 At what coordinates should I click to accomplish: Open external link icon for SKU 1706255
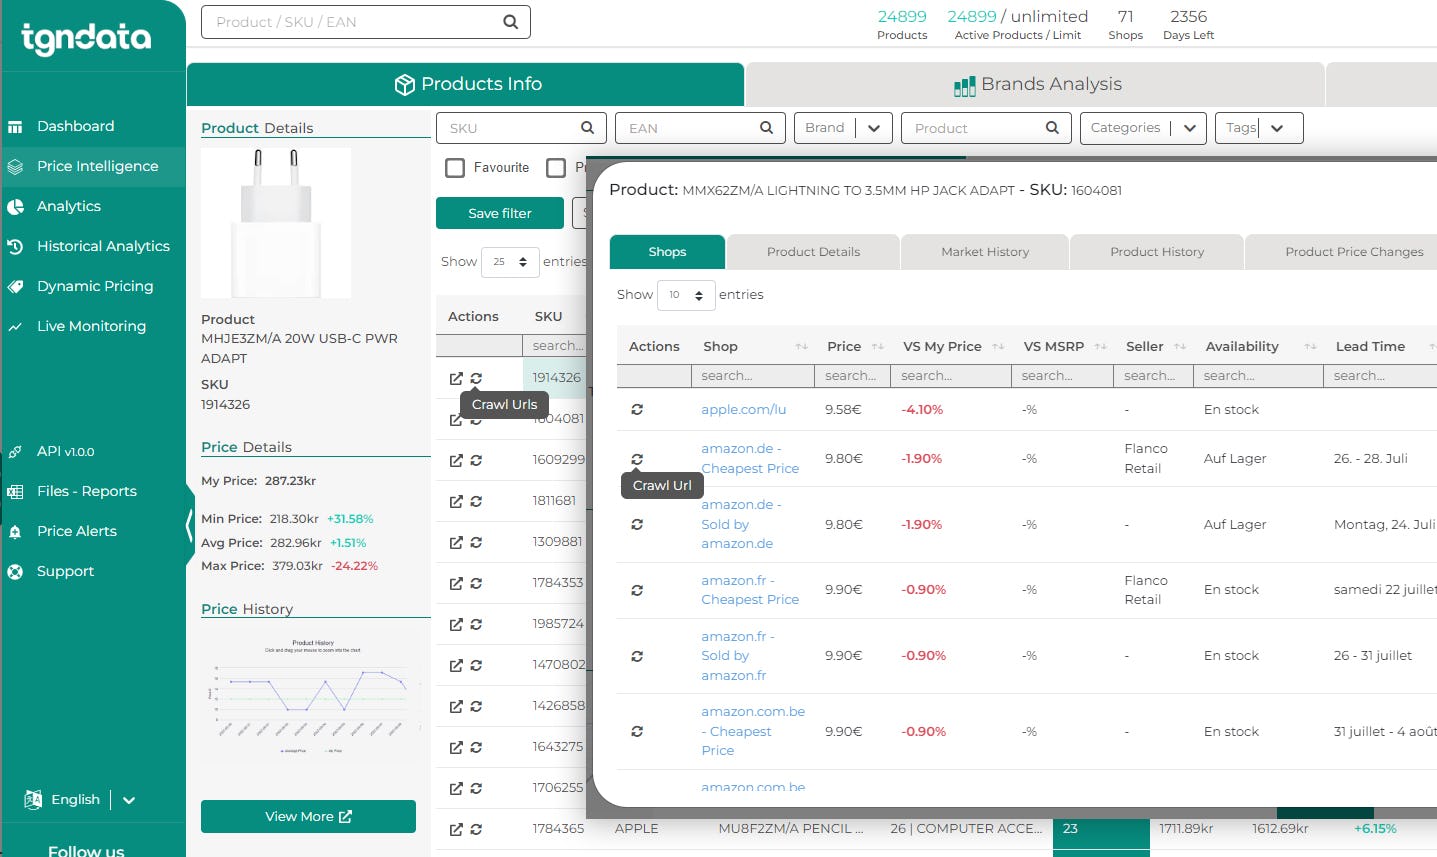(x=456, y=788)
